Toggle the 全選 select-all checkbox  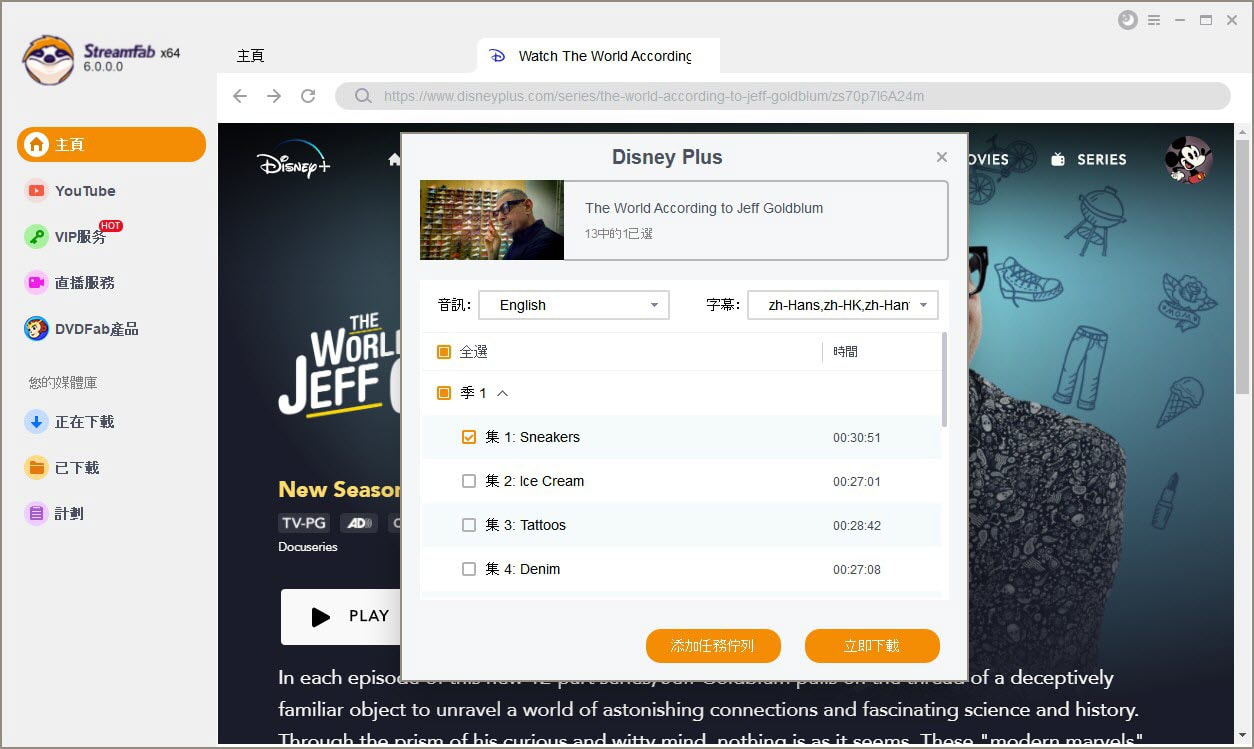click(x=444, y=352)
